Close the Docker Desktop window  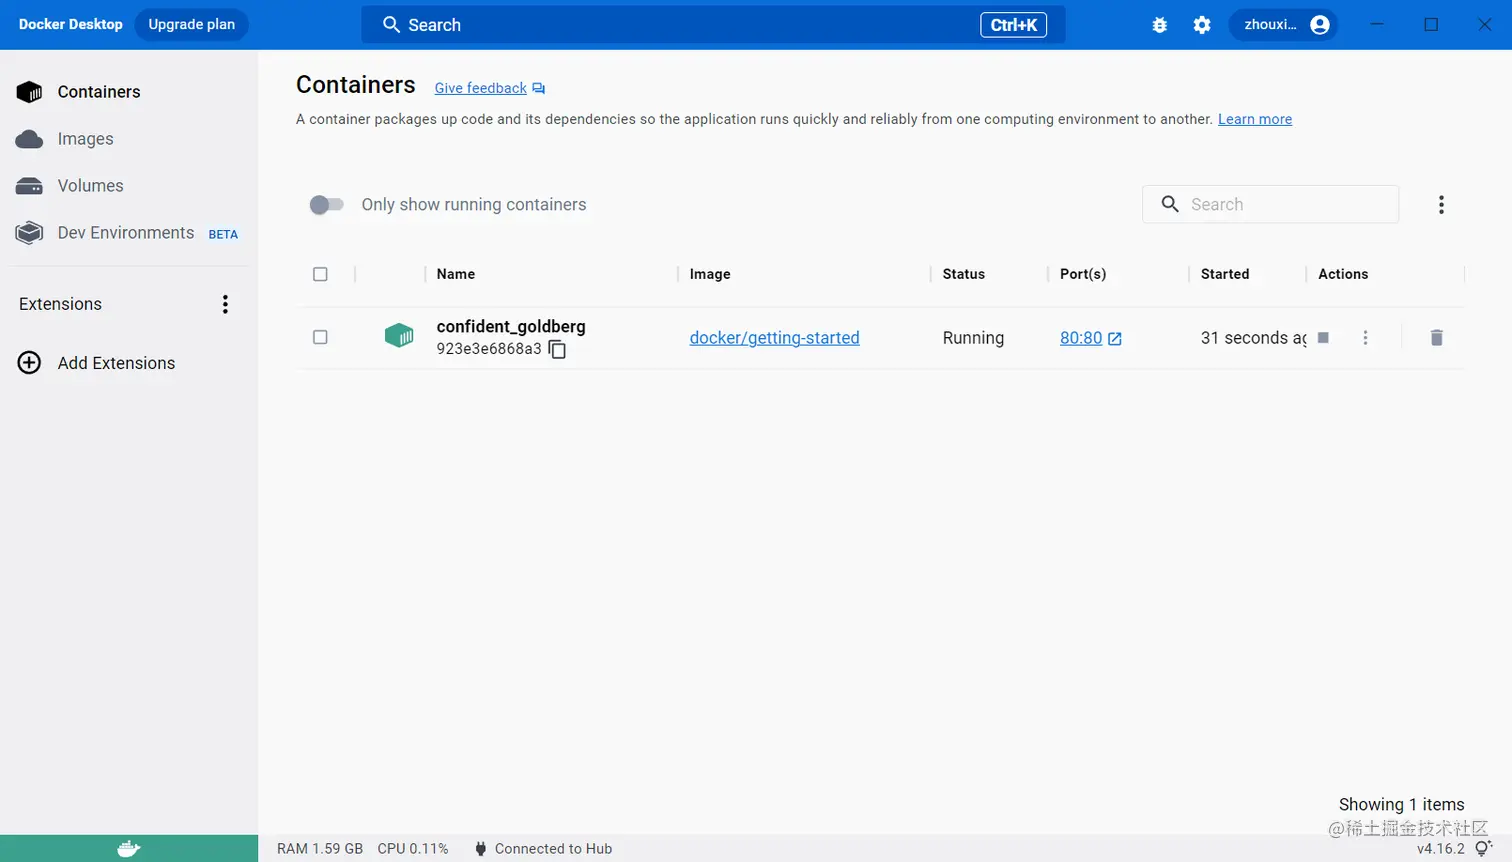pos(1485,25)
